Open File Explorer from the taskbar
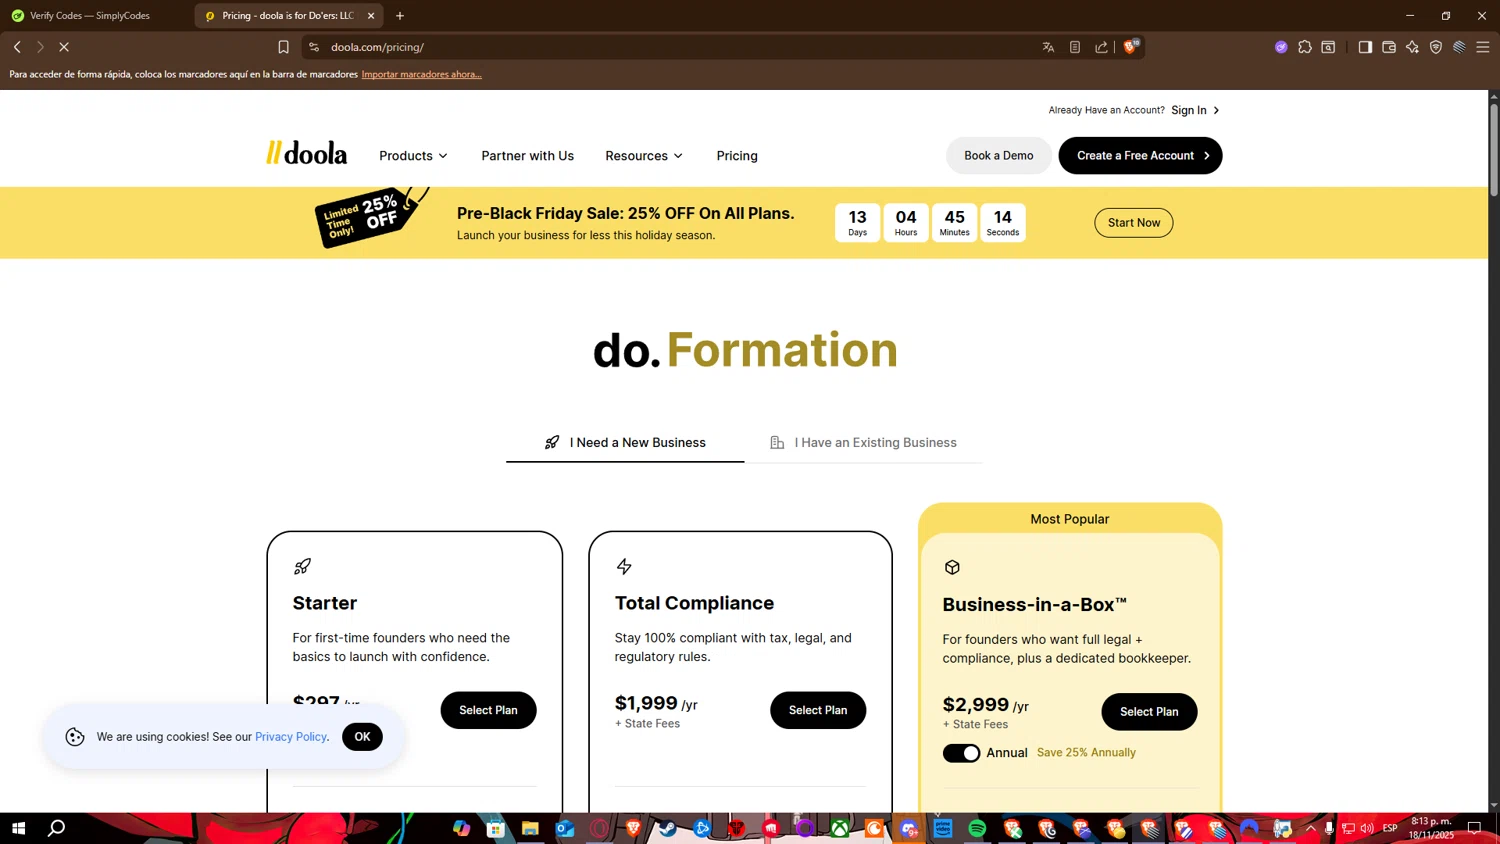This screenshot has width=1500, height=844. (x=530, y=828)
